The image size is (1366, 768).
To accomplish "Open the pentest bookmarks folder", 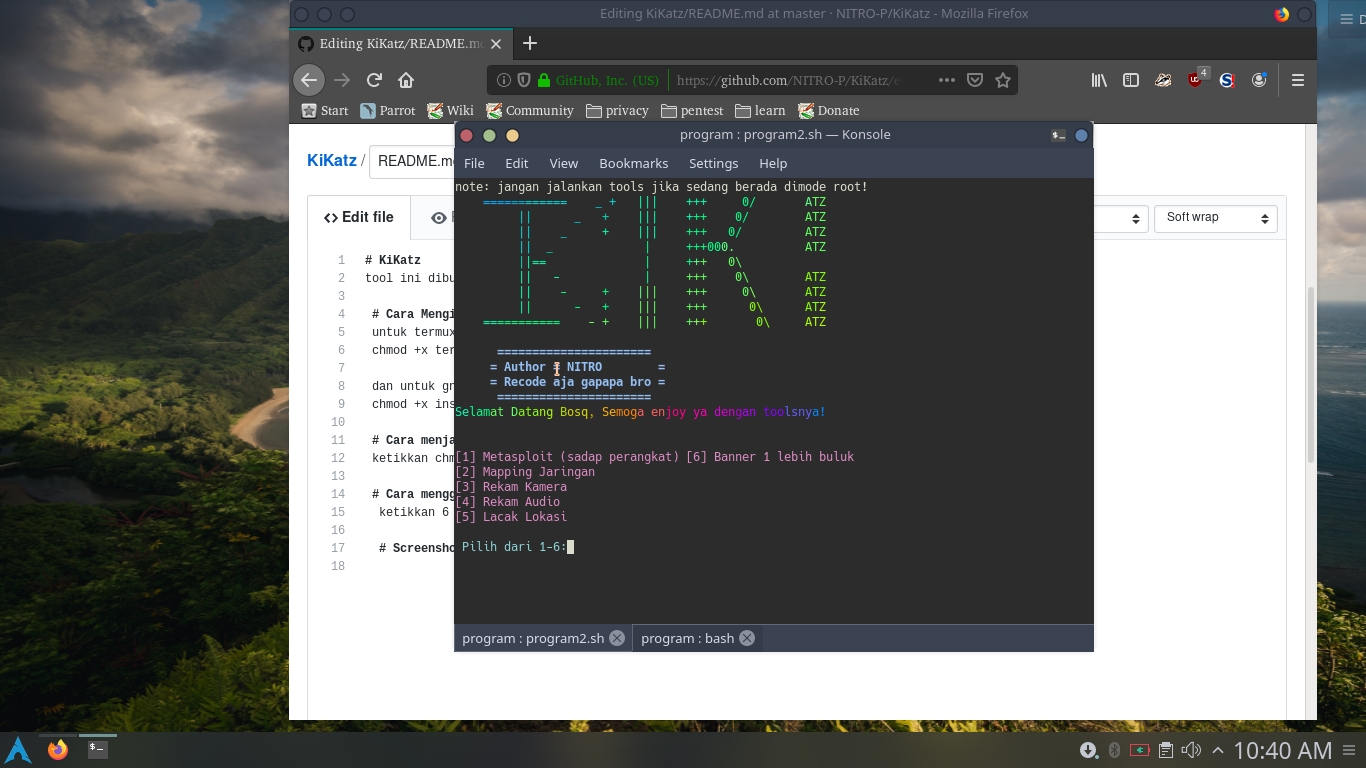I will pyautogui.click(x=691, y=110).
